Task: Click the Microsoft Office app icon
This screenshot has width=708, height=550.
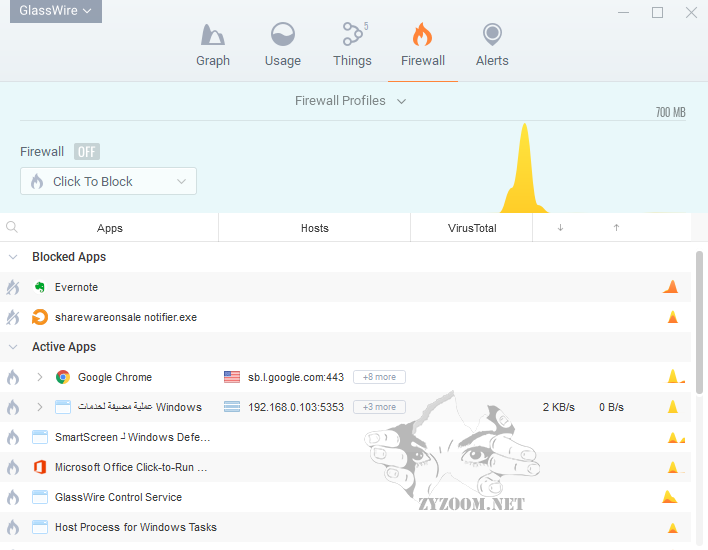Action: point(40,467)
